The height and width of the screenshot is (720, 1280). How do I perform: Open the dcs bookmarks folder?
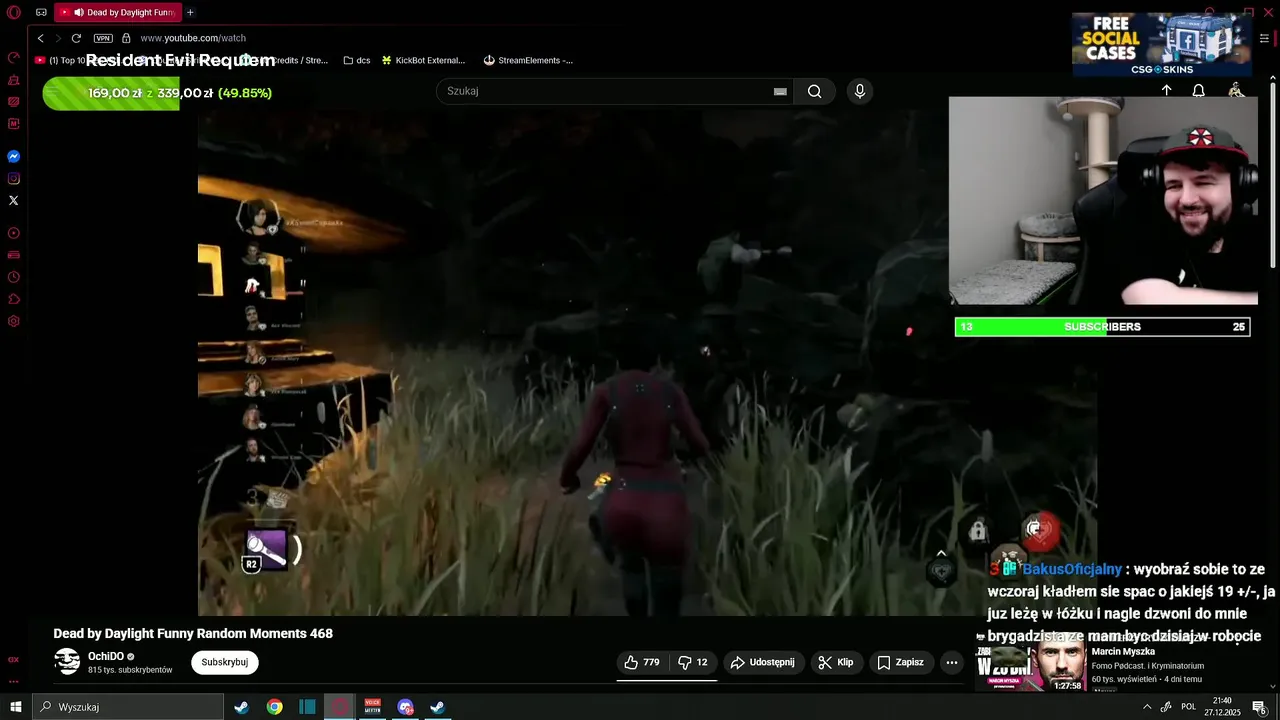356,60
